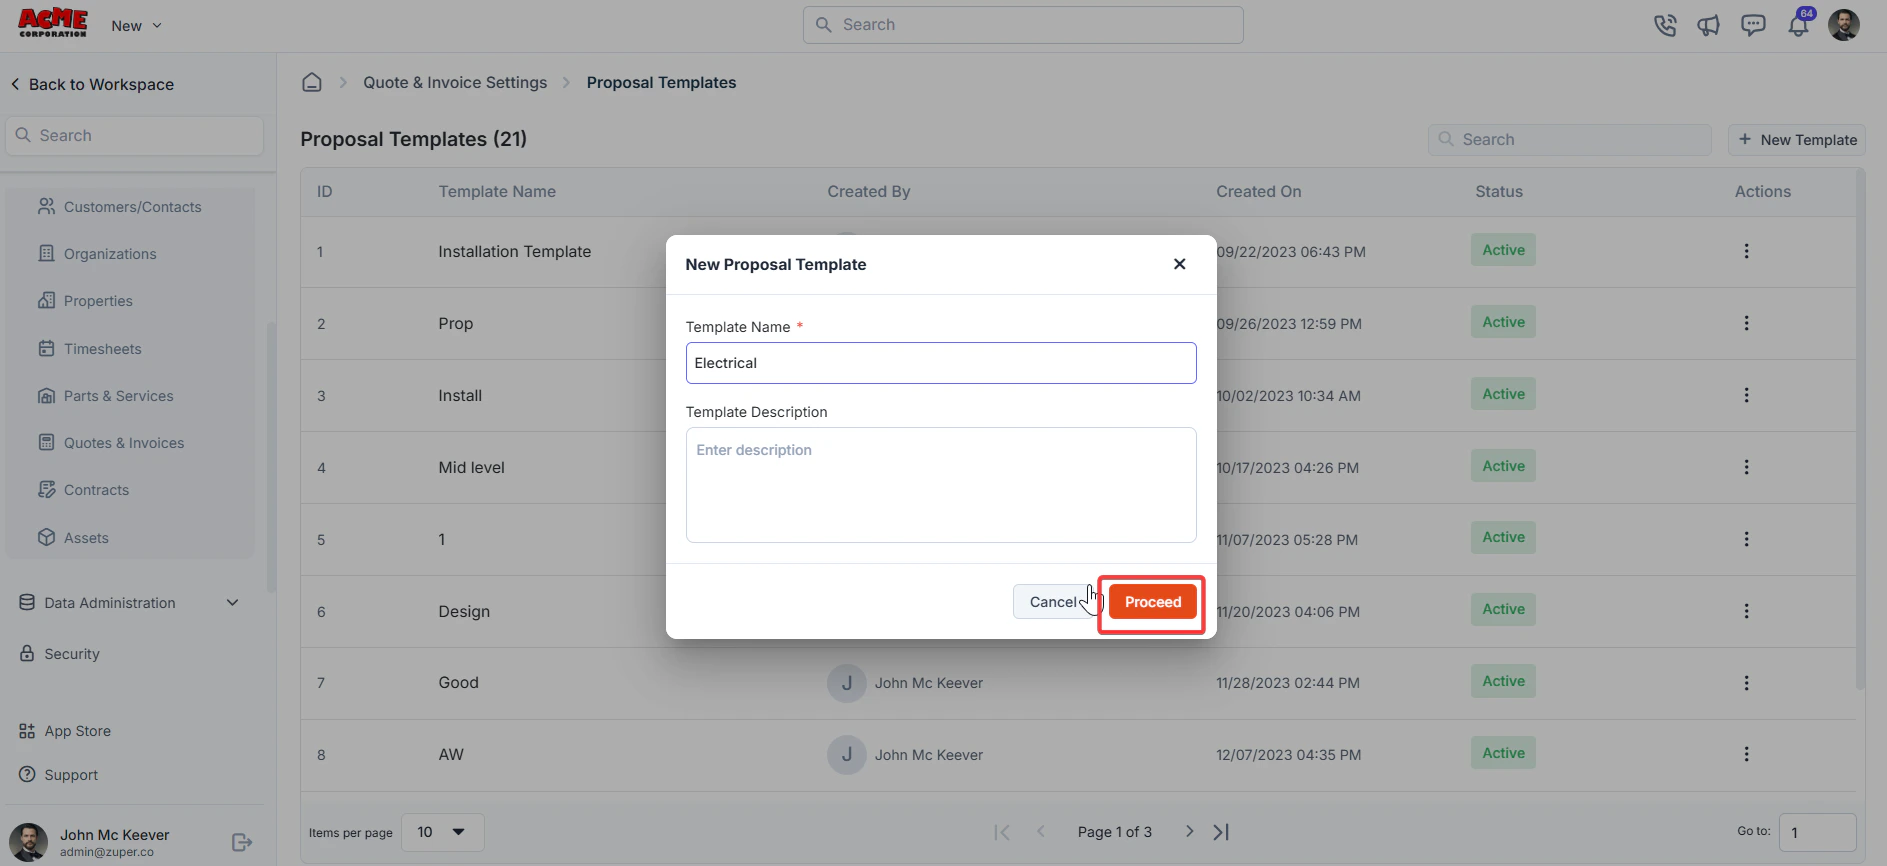The height and width of the screenshot is (866, 1887).
Task: Click the Template Description text area
Action: 941,485
